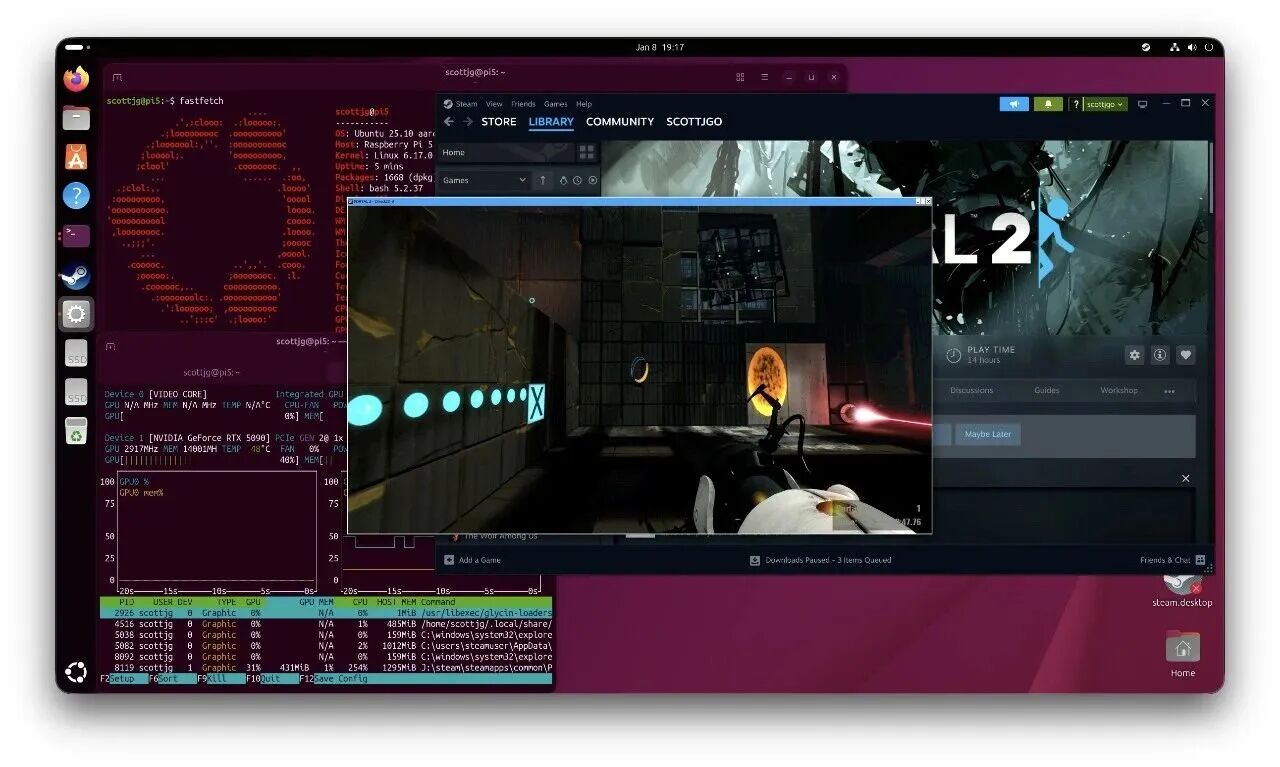
Task: Open Portal 2 Discussions tab
Action: [x=971, y=391]
